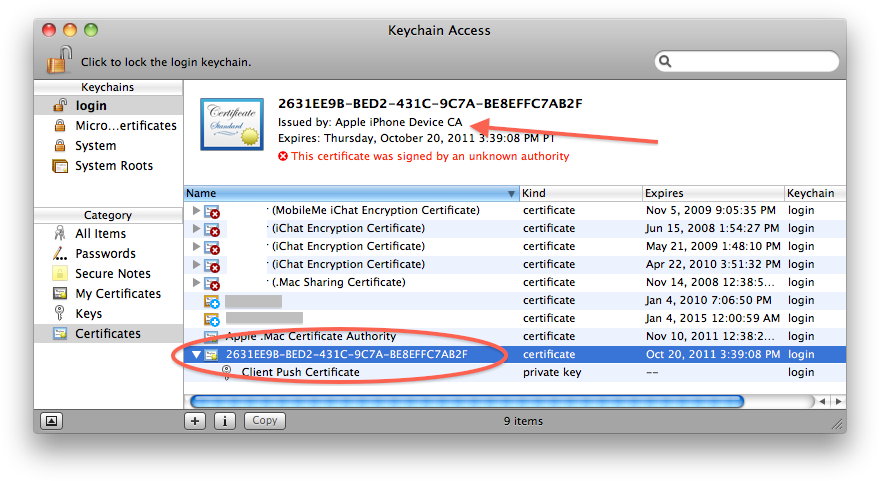This screenshot has height=481, width=879.
Task: Click certificate icon of row expiring Jan 4, 2010
Action: tap(212, 302)
